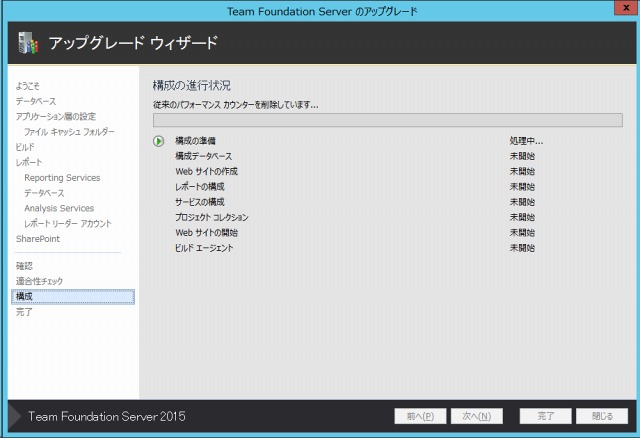The width and height of the screenshot is (640, 438).
Task: Go to the 完了 step in sidebar
Action: click(24, 312)
